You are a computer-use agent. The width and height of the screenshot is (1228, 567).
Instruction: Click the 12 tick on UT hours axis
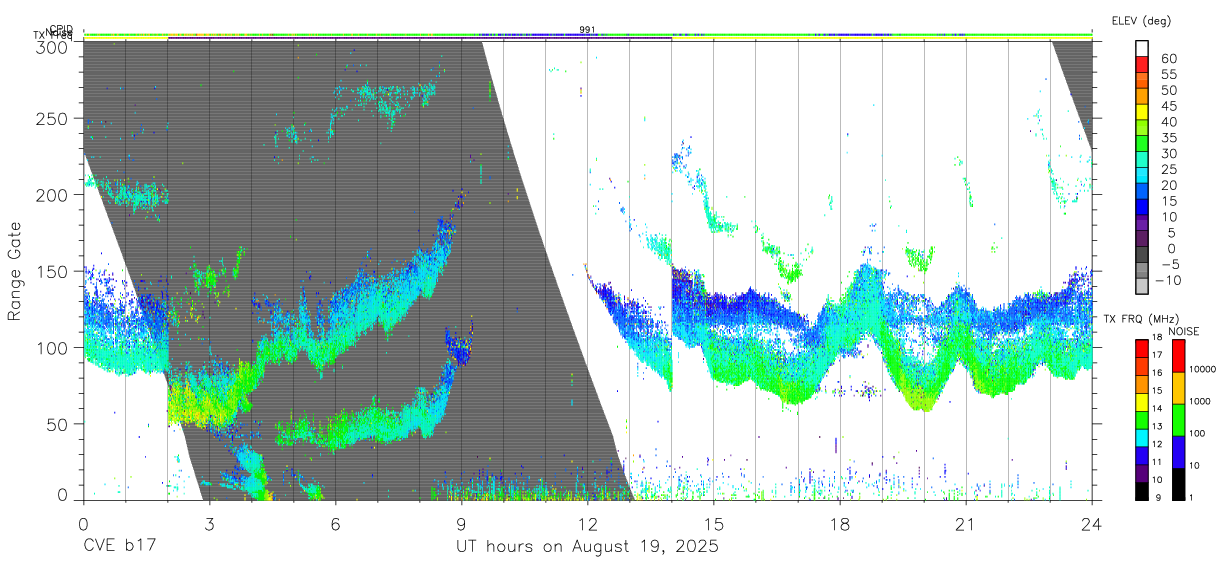click(588, 522)
